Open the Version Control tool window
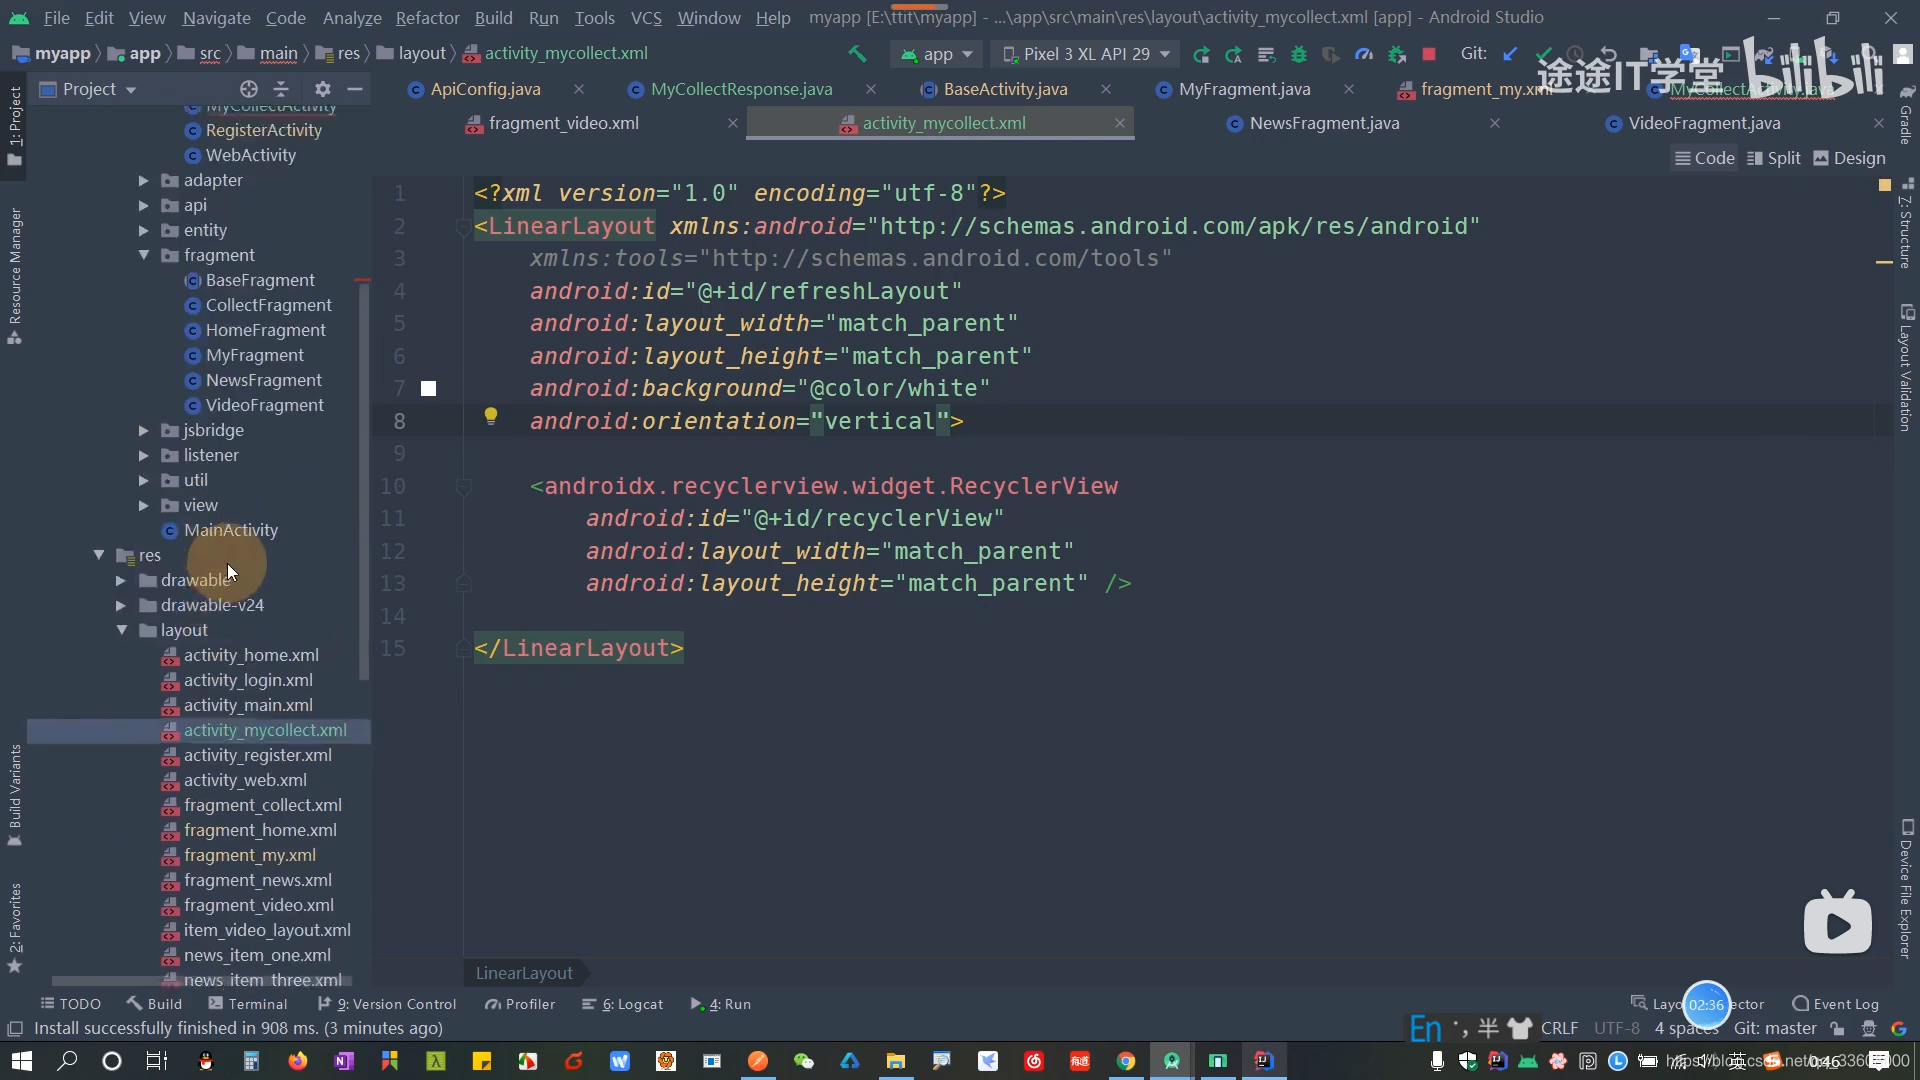This screenshot has height=1080, width=1920. [386, 1004]
